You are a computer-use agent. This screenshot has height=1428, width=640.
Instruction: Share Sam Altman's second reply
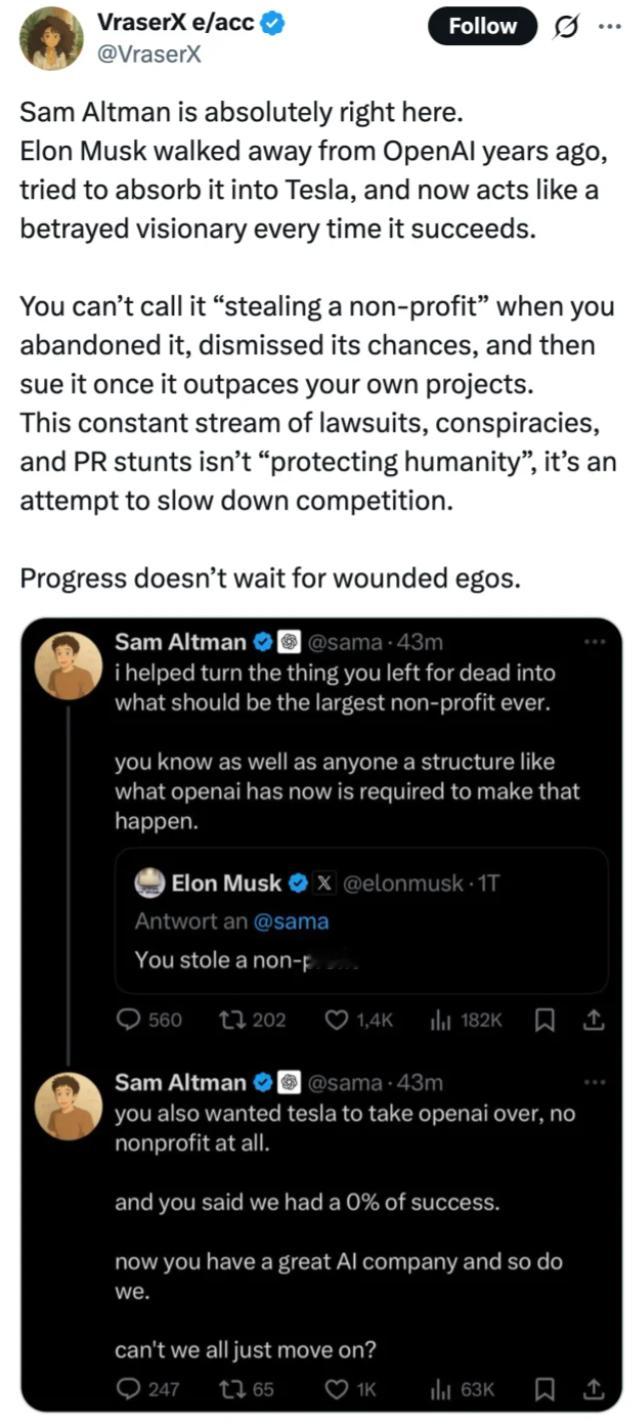pyautogui.click(x=594, y=1389)
